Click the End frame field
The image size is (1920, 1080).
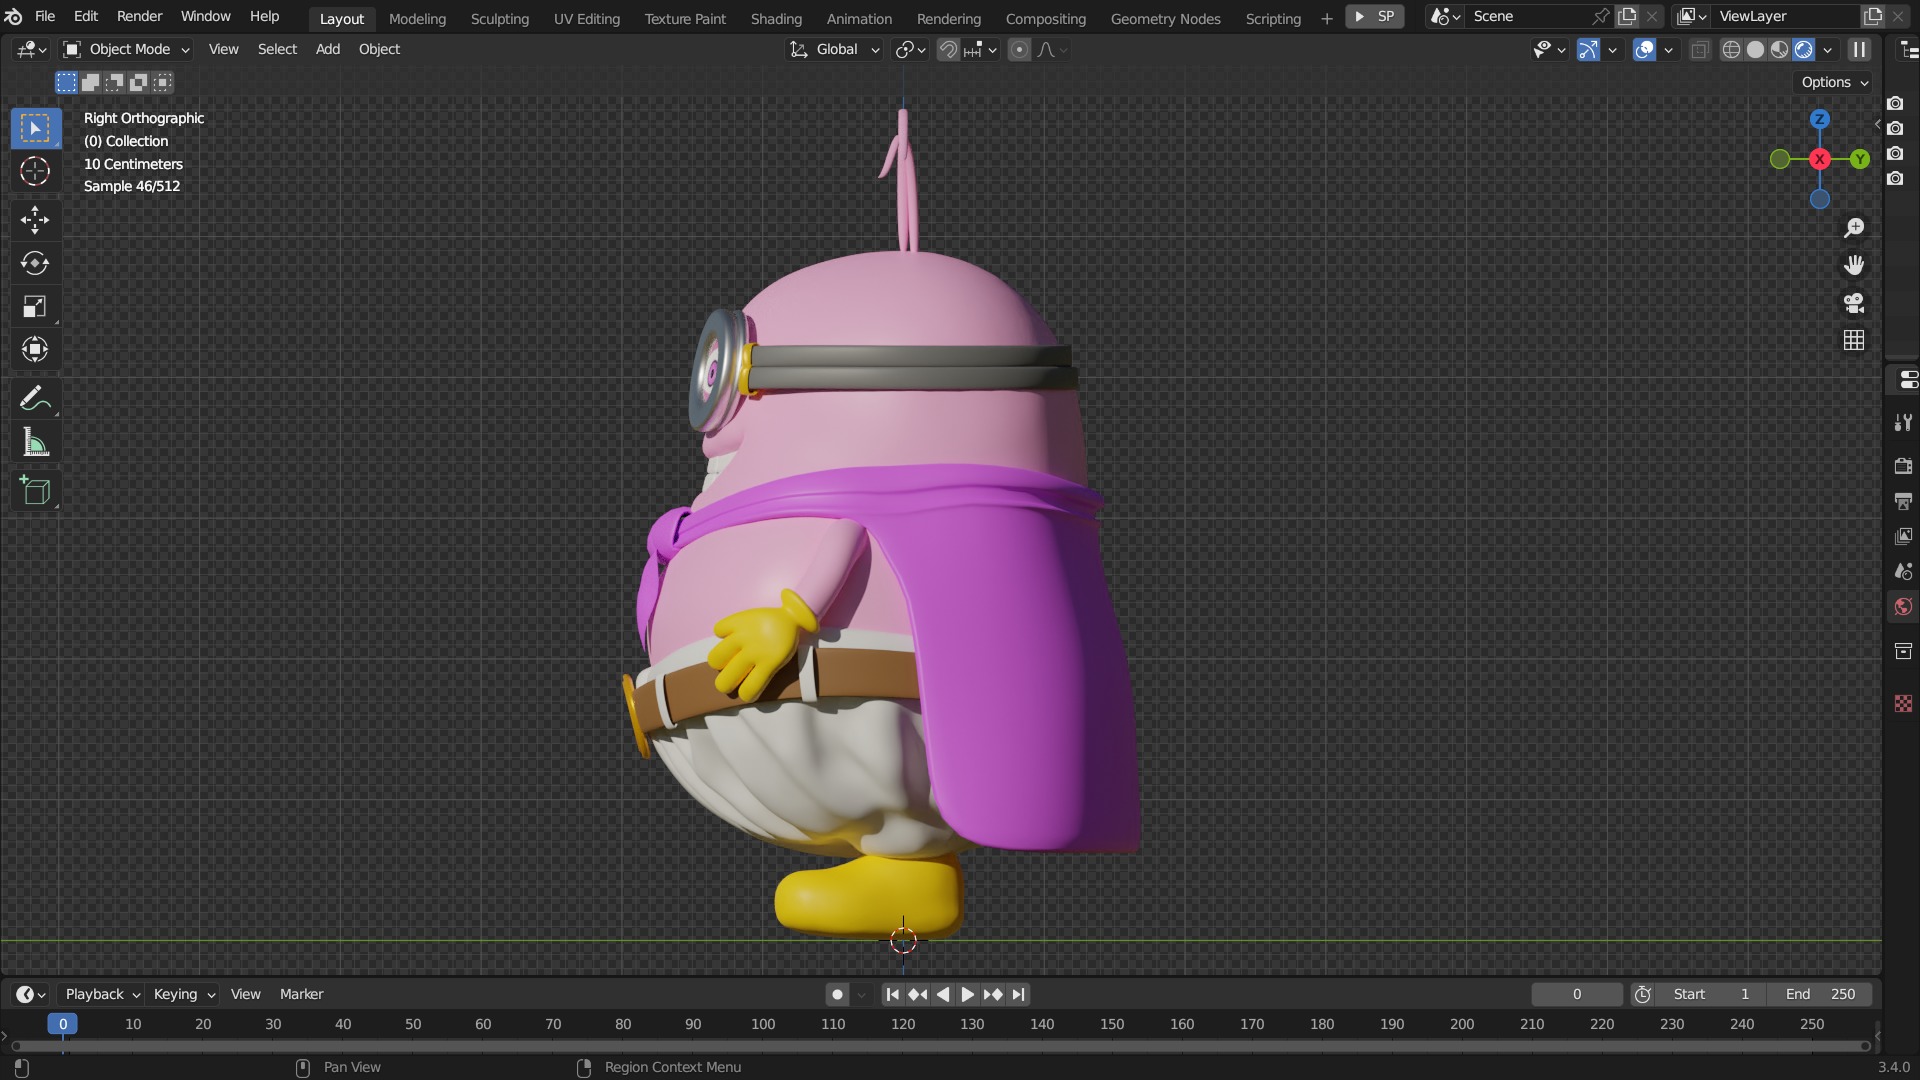click(x=1819, y=994)
